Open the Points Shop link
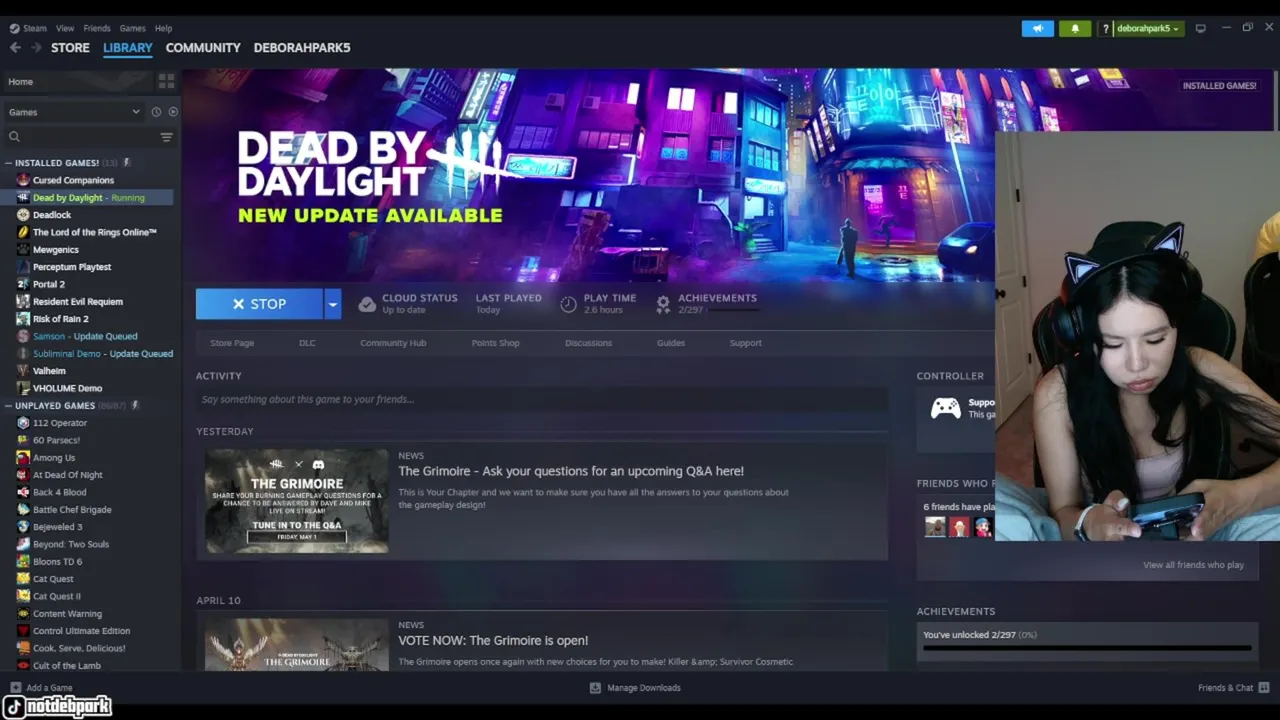The image size is (1280, 720). (x=495, y=343)
